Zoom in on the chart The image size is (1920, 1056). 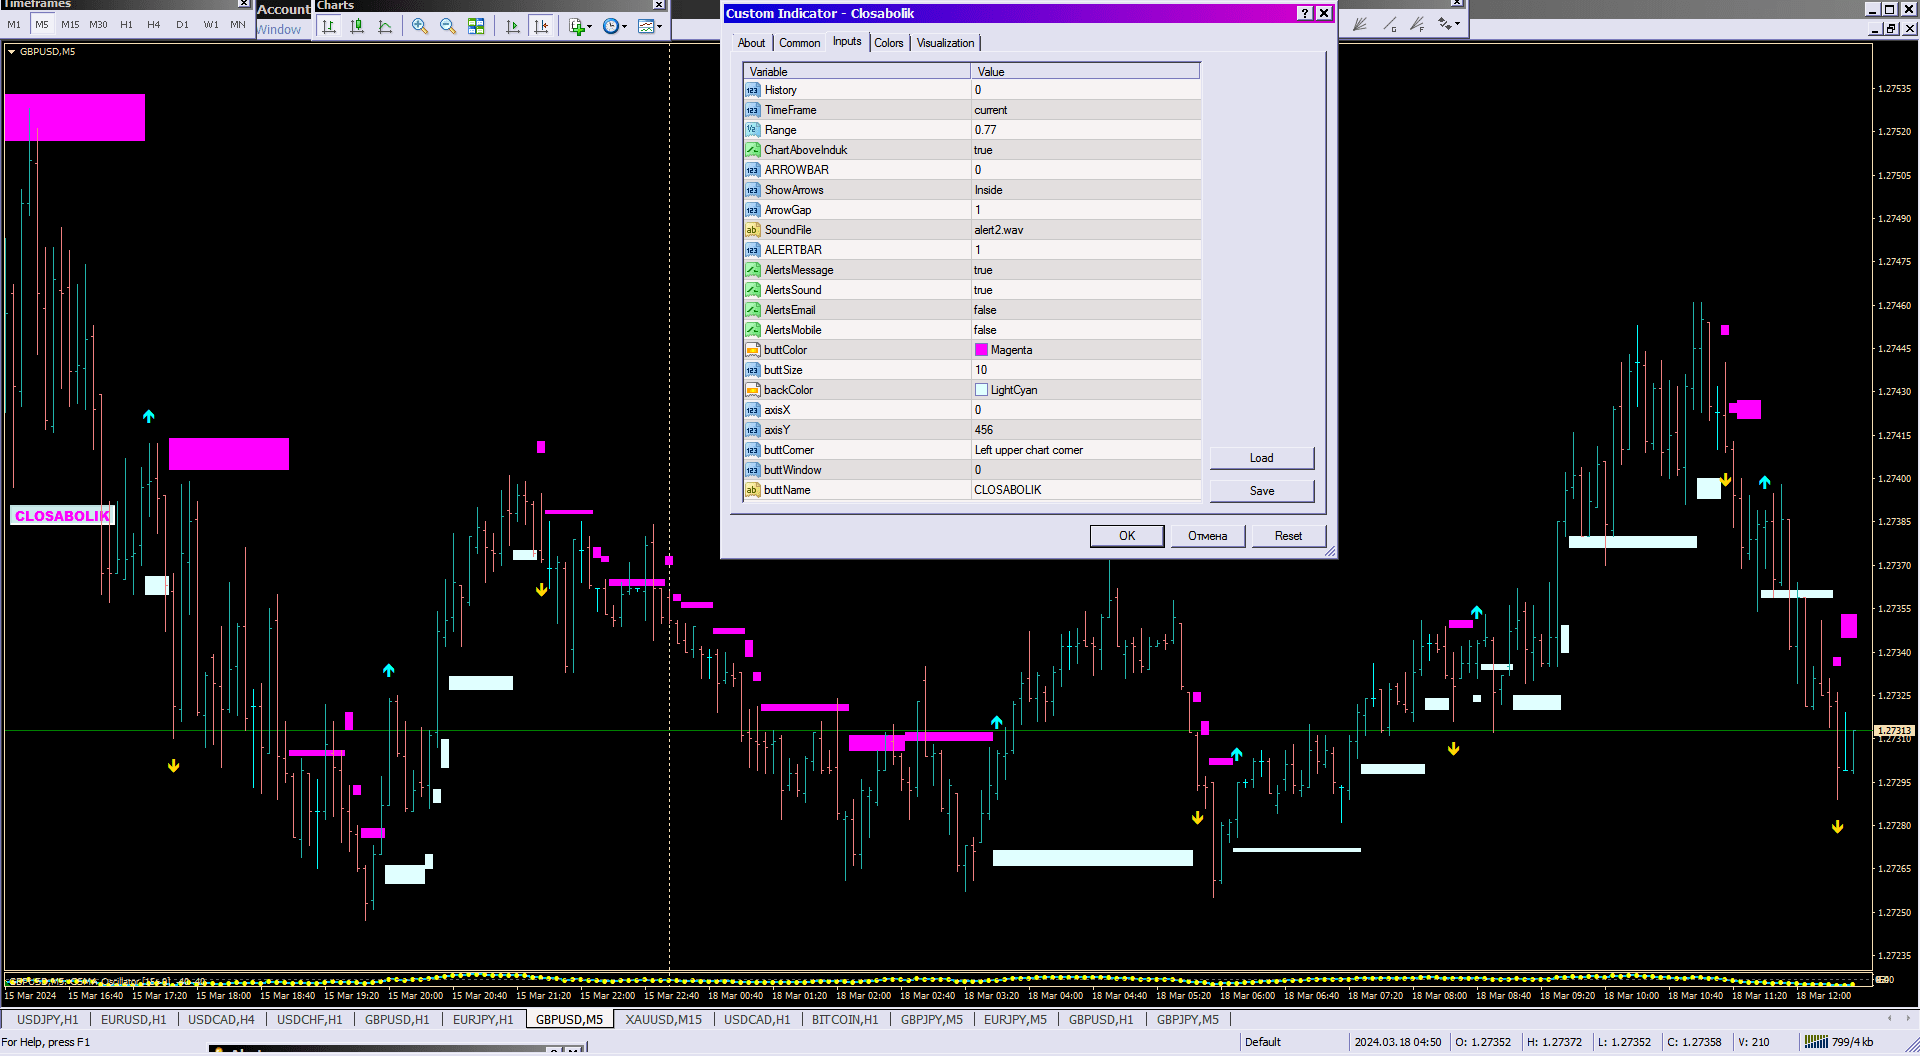click(420, 26)
